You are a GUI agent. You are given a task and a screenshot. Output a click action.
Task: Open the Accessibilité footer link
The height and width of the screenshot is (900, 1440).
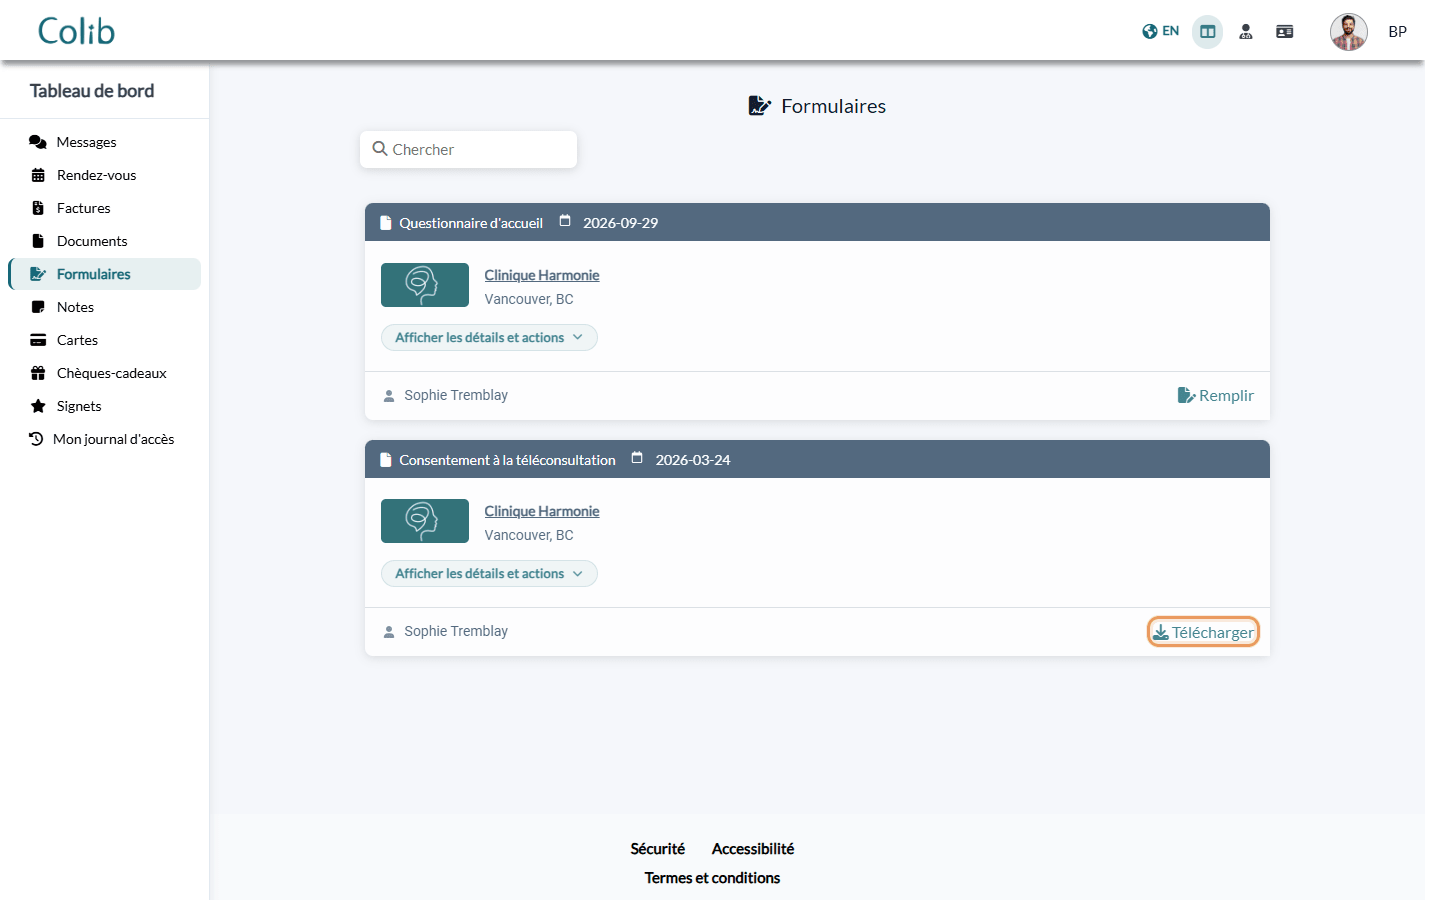tap(753, 849)
